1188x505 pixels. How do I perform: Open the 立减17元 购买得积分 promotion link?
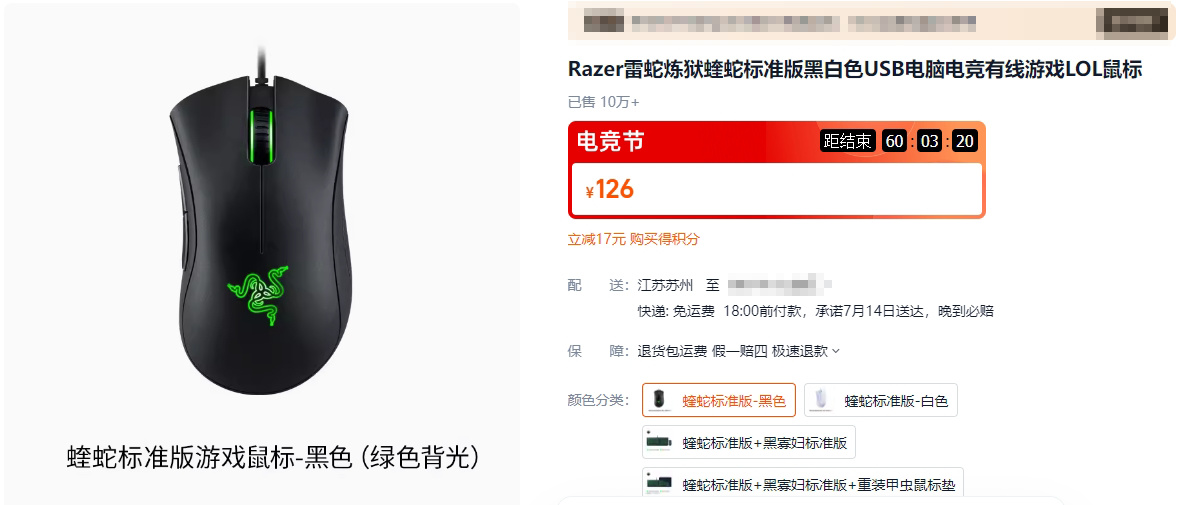point(633,239)
